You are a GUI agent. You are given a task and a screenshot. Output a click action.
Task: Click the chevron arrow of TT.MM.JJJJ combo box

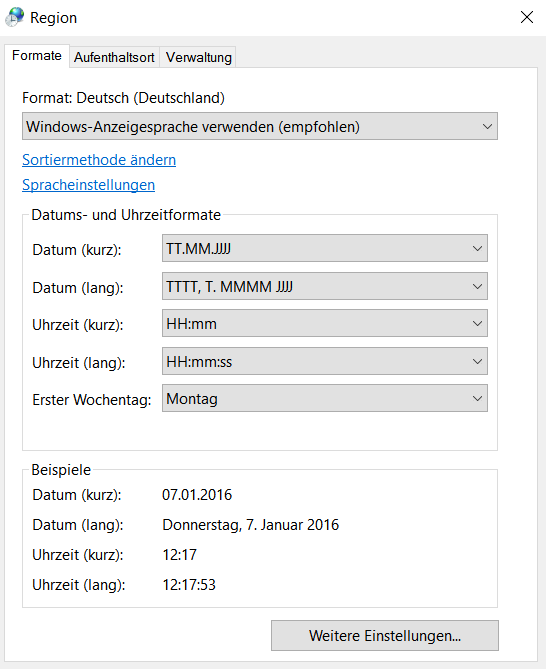(x=477, y=248)
